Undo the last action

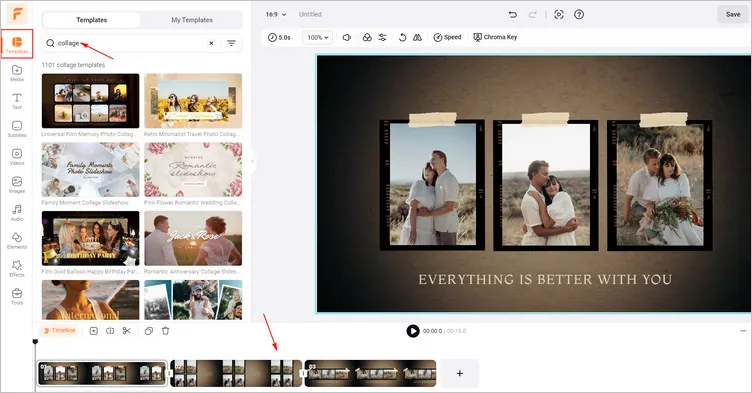tap(513, 14)
